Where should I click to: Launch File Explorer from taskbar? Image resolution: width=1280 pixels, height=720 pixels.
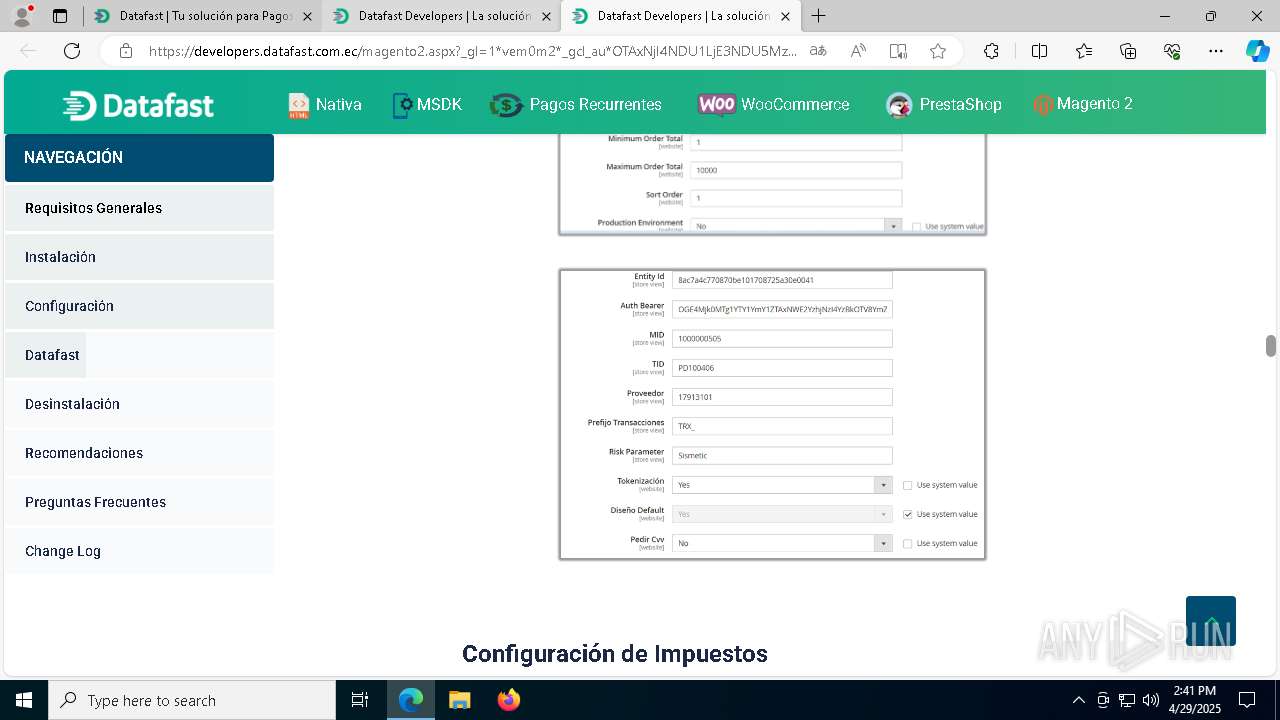(459, 700)
